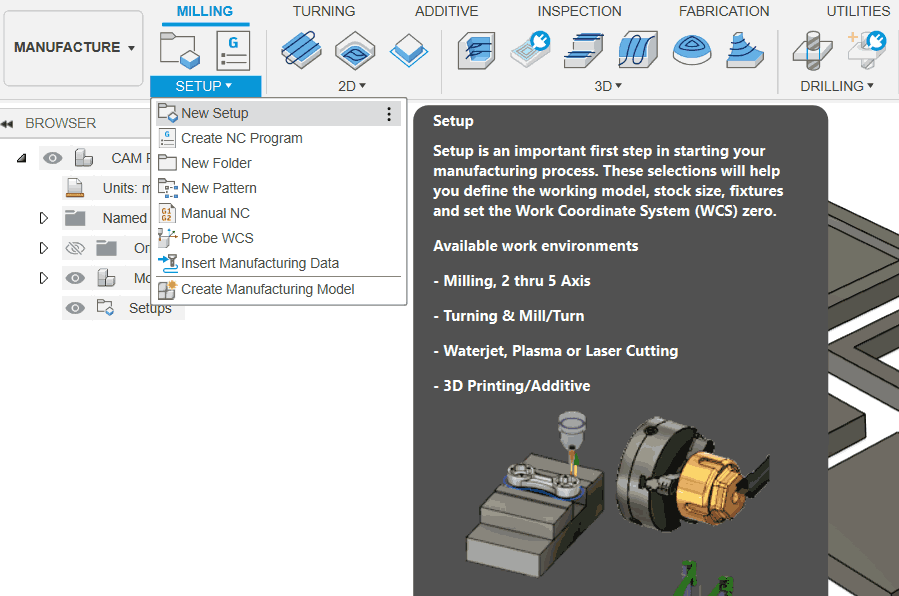Viewport: 899px width, 596px height.
Task: Click the New Setup toolbar icon
Action: click(179, 50)
